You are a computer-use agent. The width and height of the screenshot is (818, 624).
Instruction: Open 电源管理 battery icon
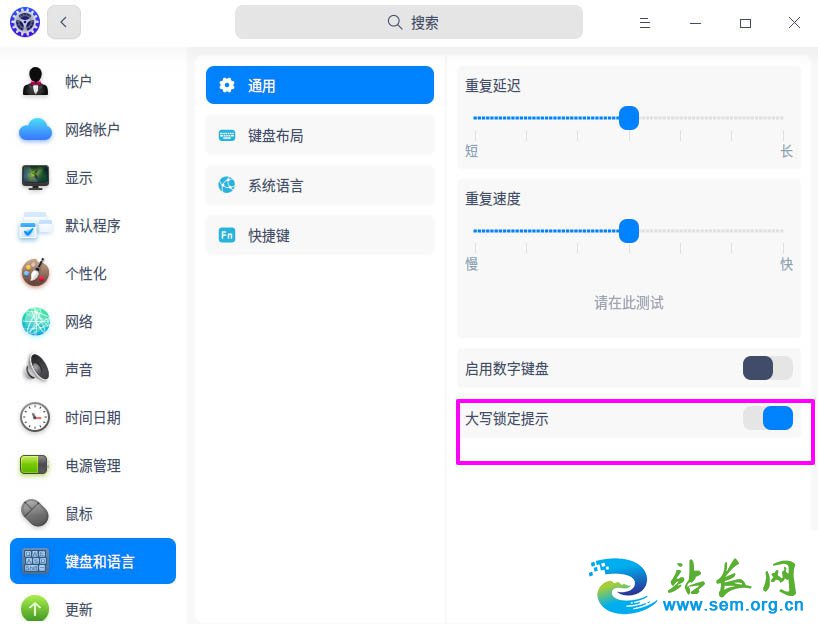35,465
